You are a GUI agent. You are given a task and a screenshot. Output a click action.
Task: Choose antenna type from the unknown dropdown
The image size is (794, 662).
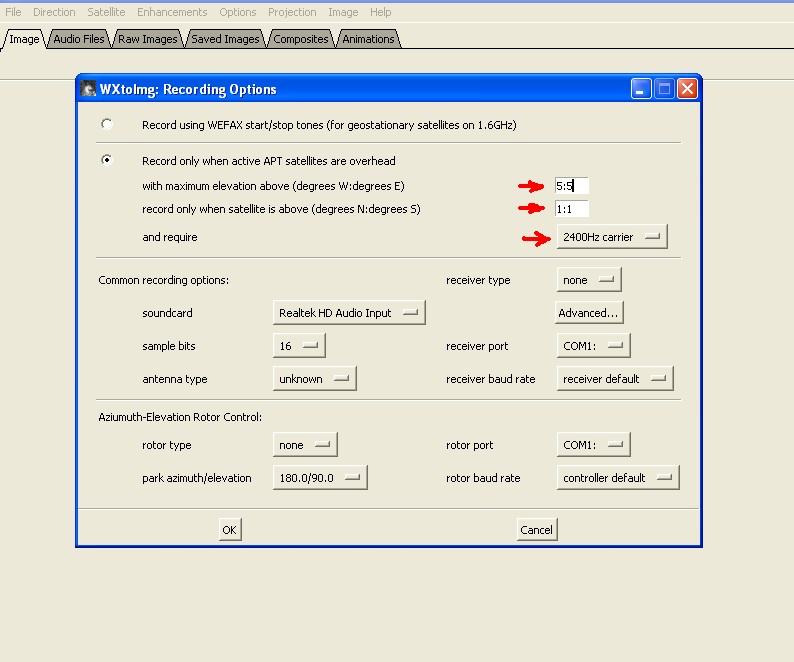(314, 378)
